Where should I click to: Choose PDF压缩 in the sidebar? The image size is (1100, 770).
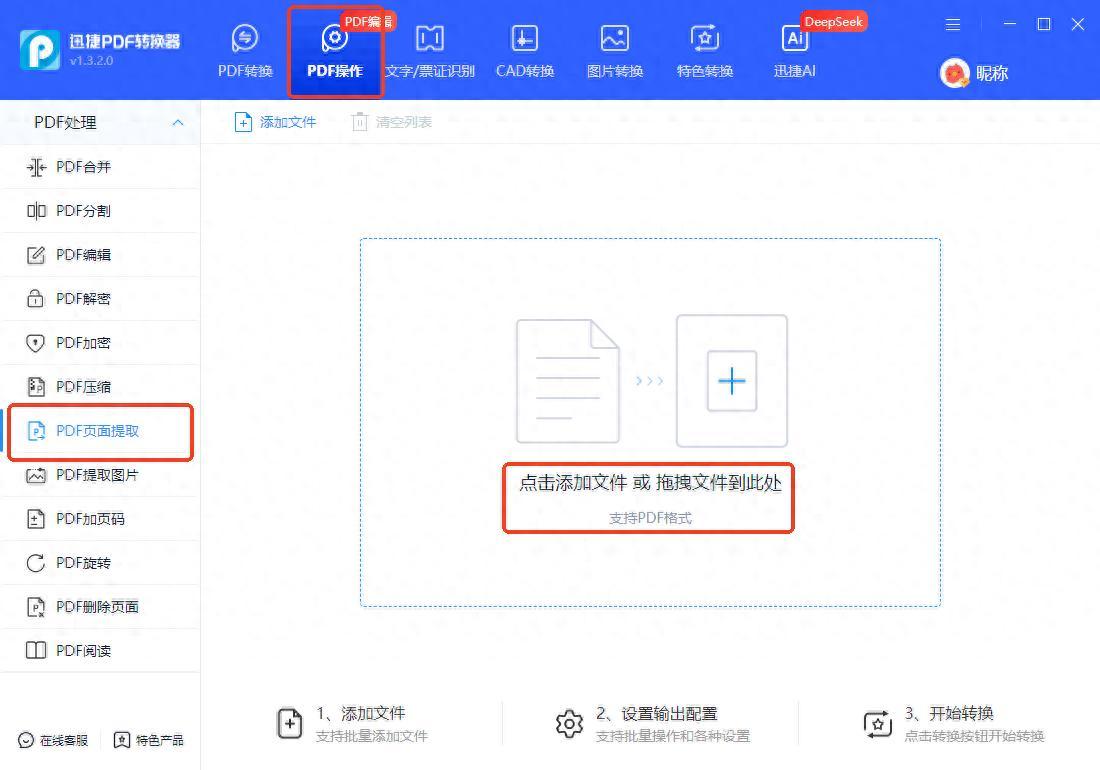pos(83,387)
